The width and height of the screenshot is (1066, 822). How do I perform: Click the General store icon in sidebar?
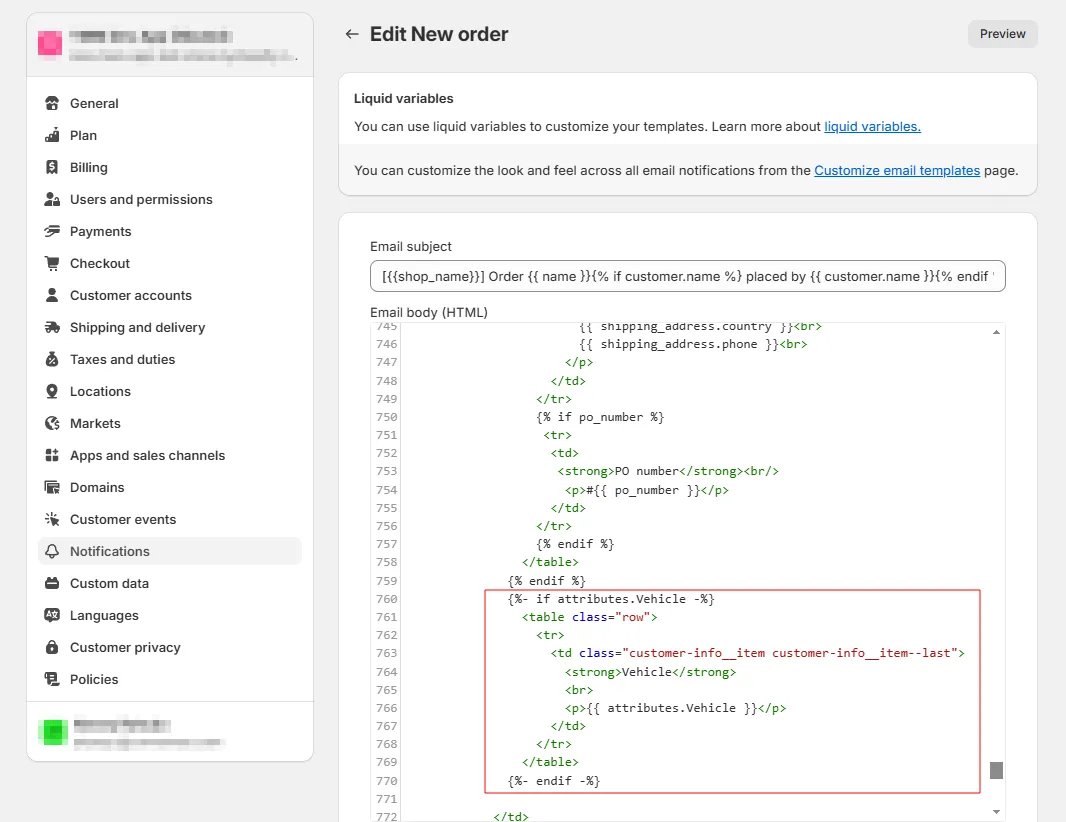[x=52, y=103]
